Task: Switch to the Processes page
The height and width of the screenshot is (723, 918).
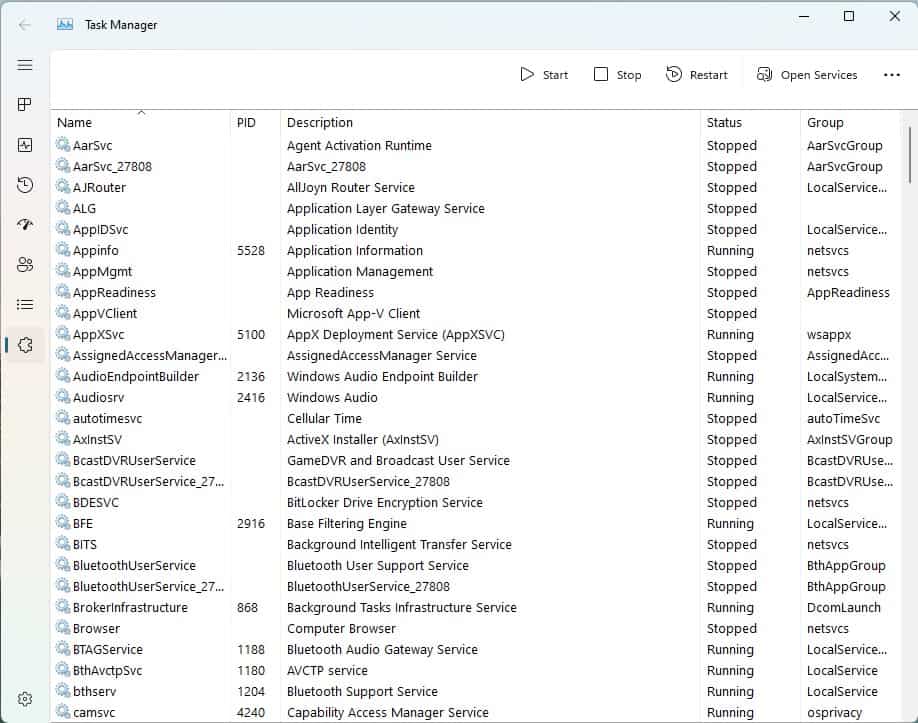Action: click(25, 104)
